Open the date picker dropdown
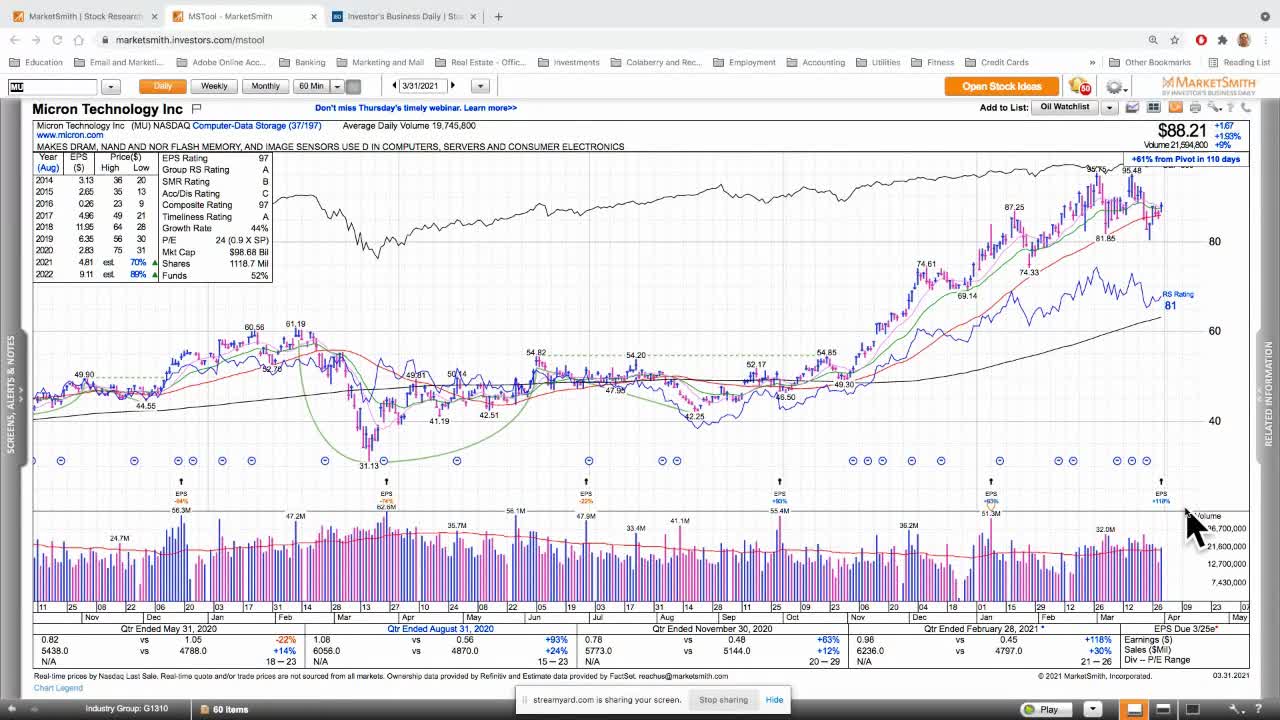Viewport: 1280px width, 720px height. point(480,86)
